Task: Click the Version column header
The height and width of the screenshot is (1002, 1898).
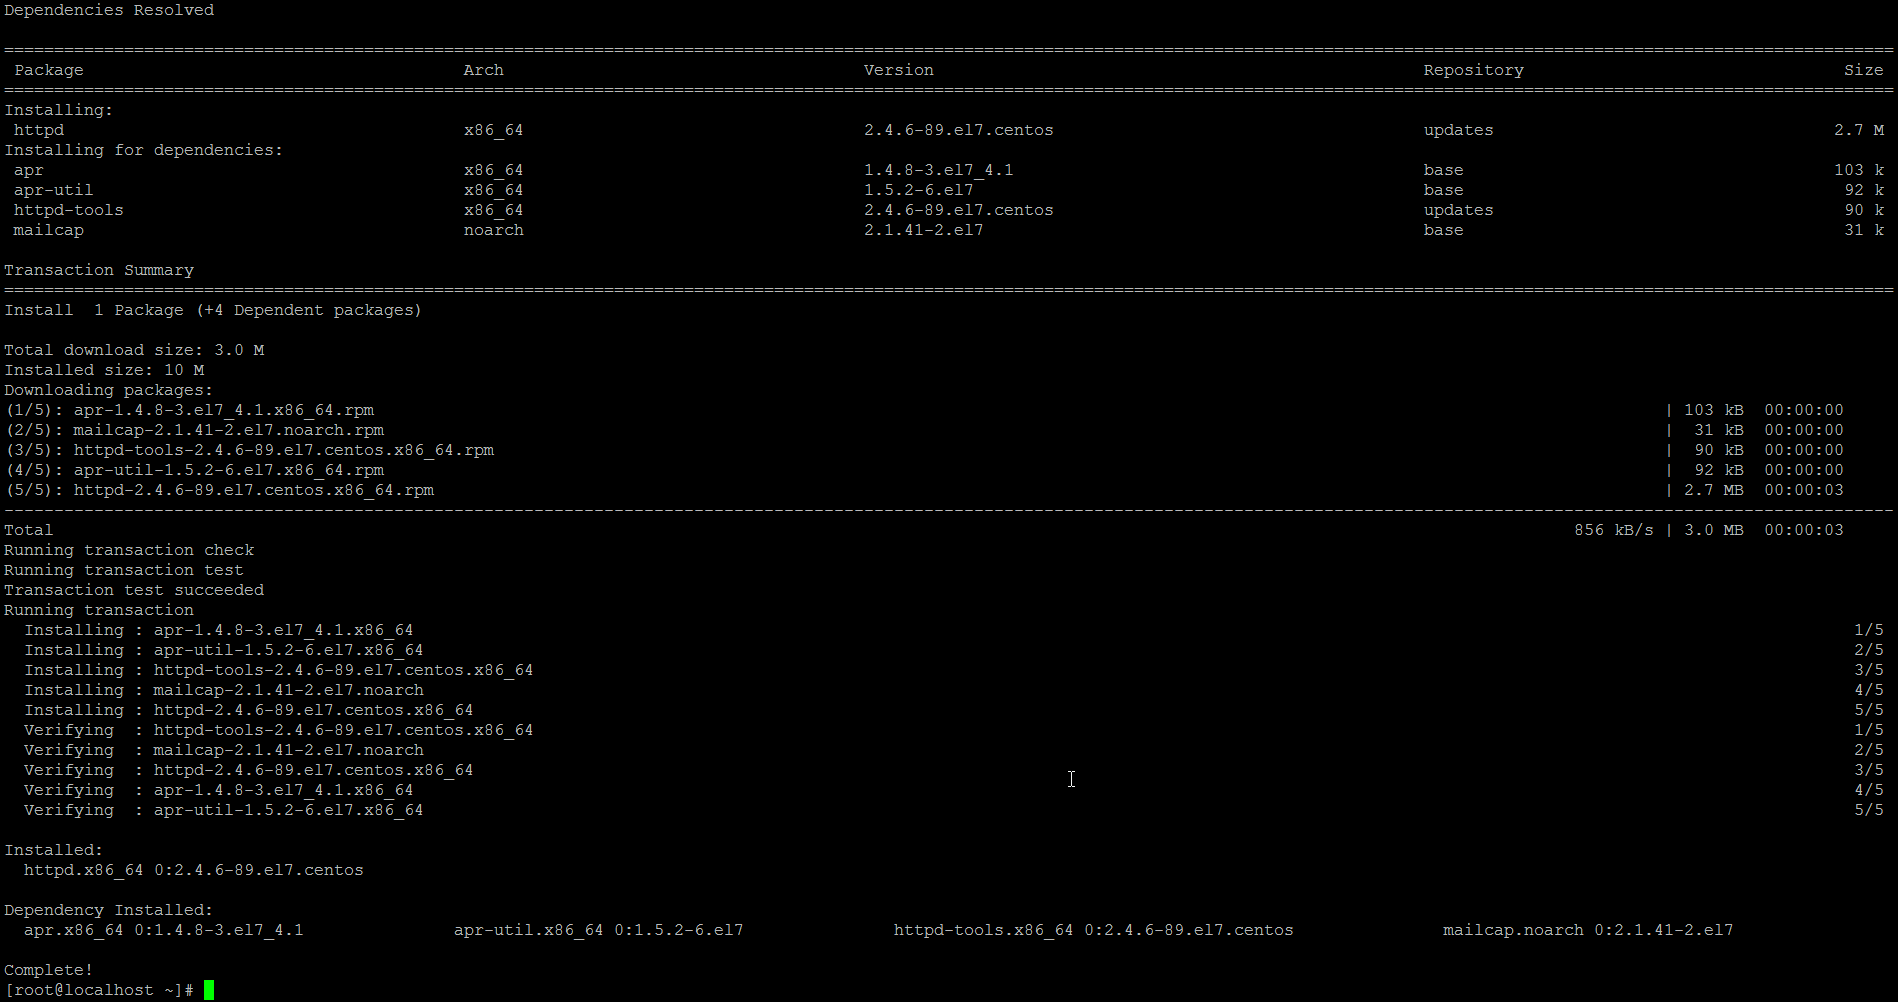Action: coord(898,70)
